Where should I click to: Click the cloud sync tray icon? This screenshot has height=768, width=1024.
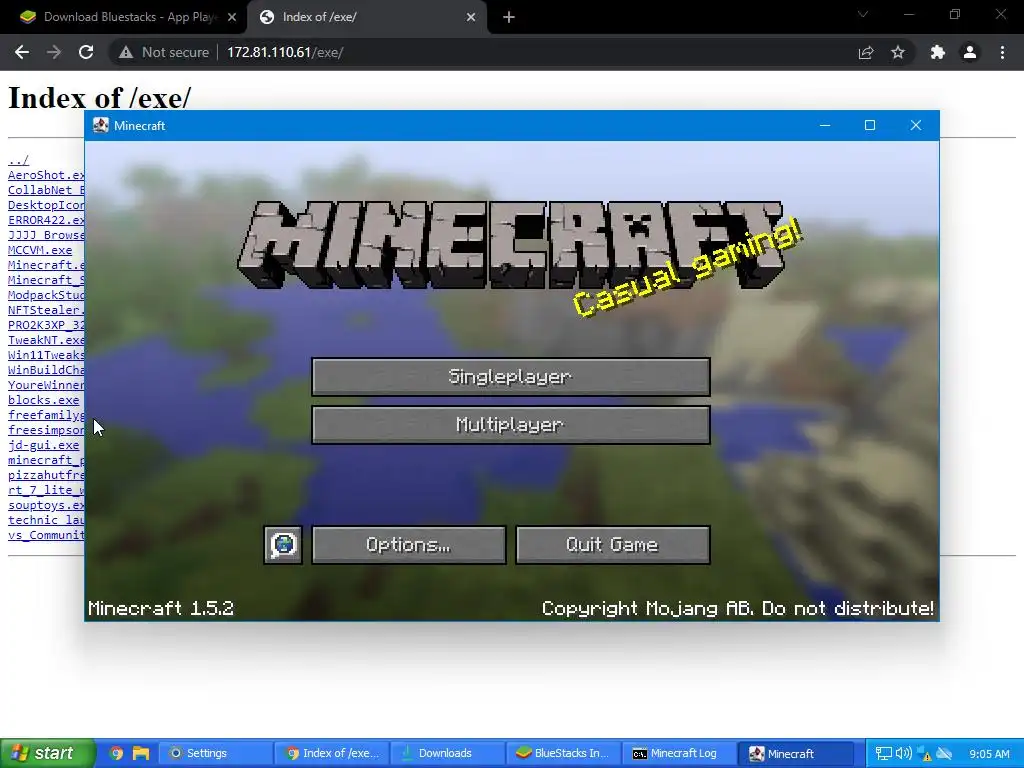pos(944,754)
